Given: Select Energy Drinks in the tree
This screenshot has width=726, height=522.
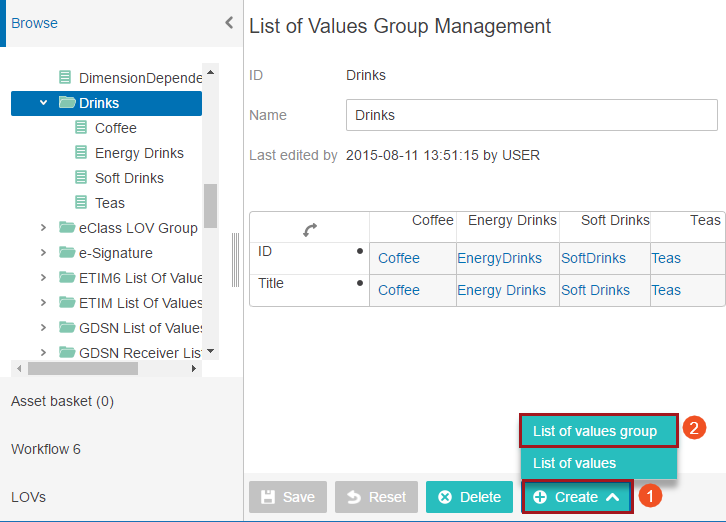Looking at the screenshot, I should pos(139,153).
